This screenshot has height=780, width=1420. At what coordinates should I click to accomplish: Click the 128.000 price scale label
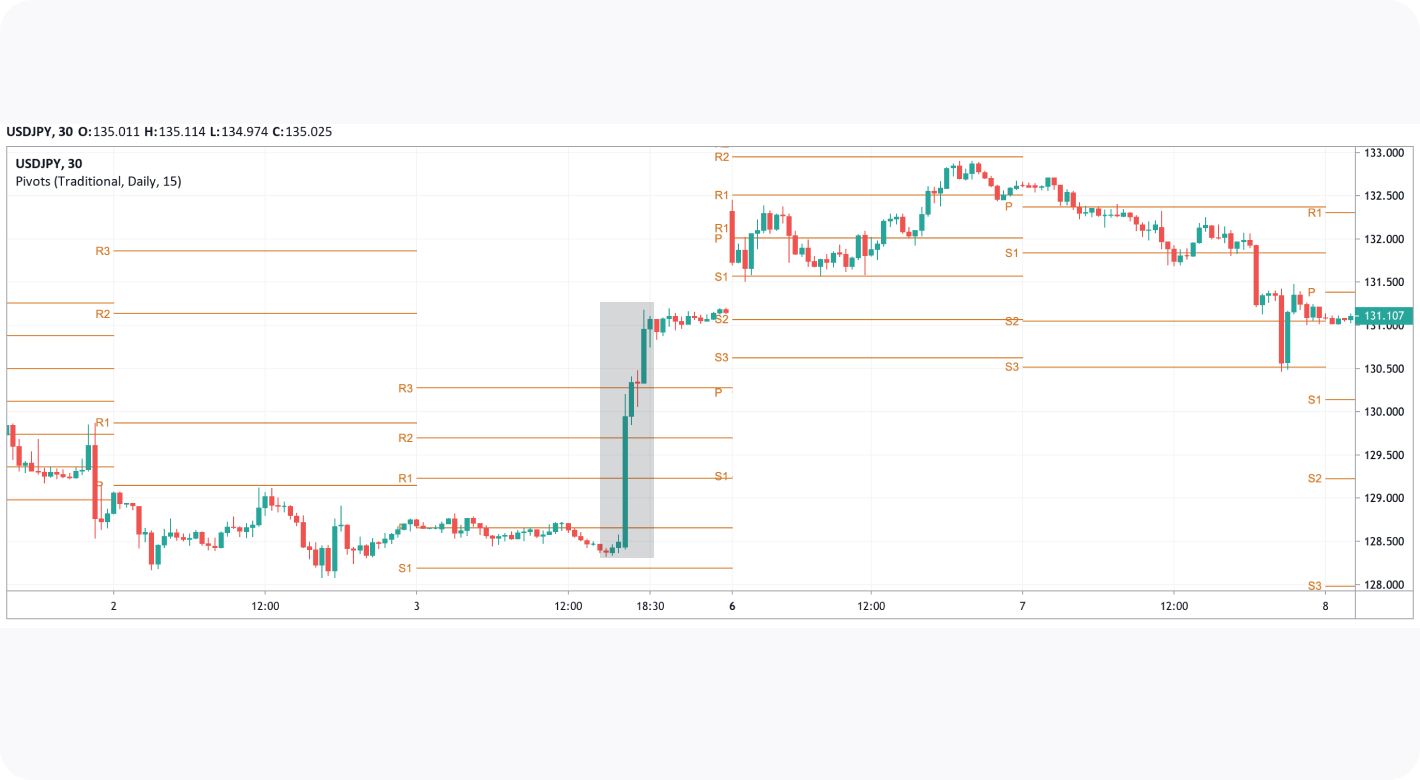(x=1385, y=585)
